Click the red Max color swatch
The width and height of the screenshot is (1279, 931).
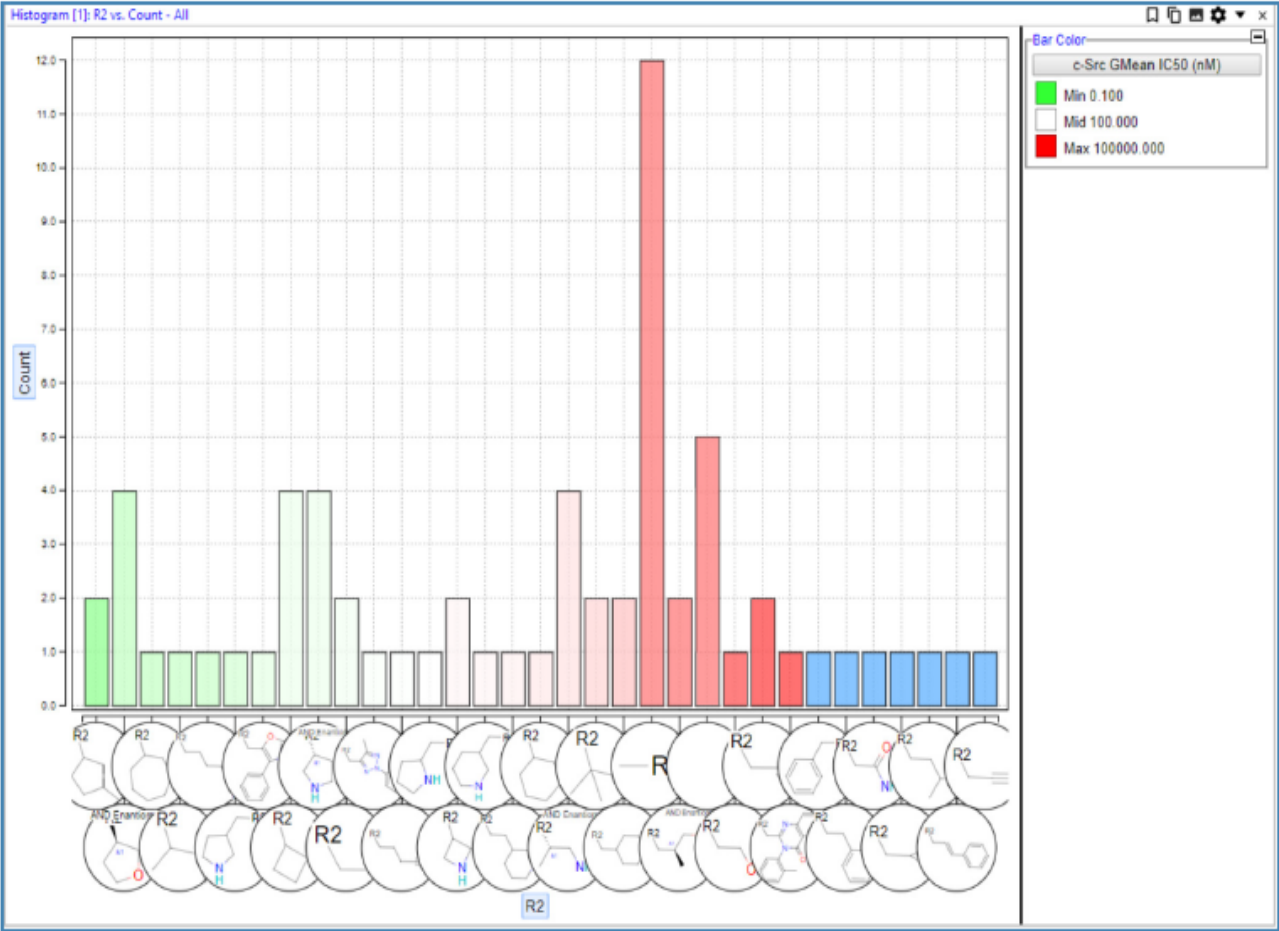pos(1047,148)
